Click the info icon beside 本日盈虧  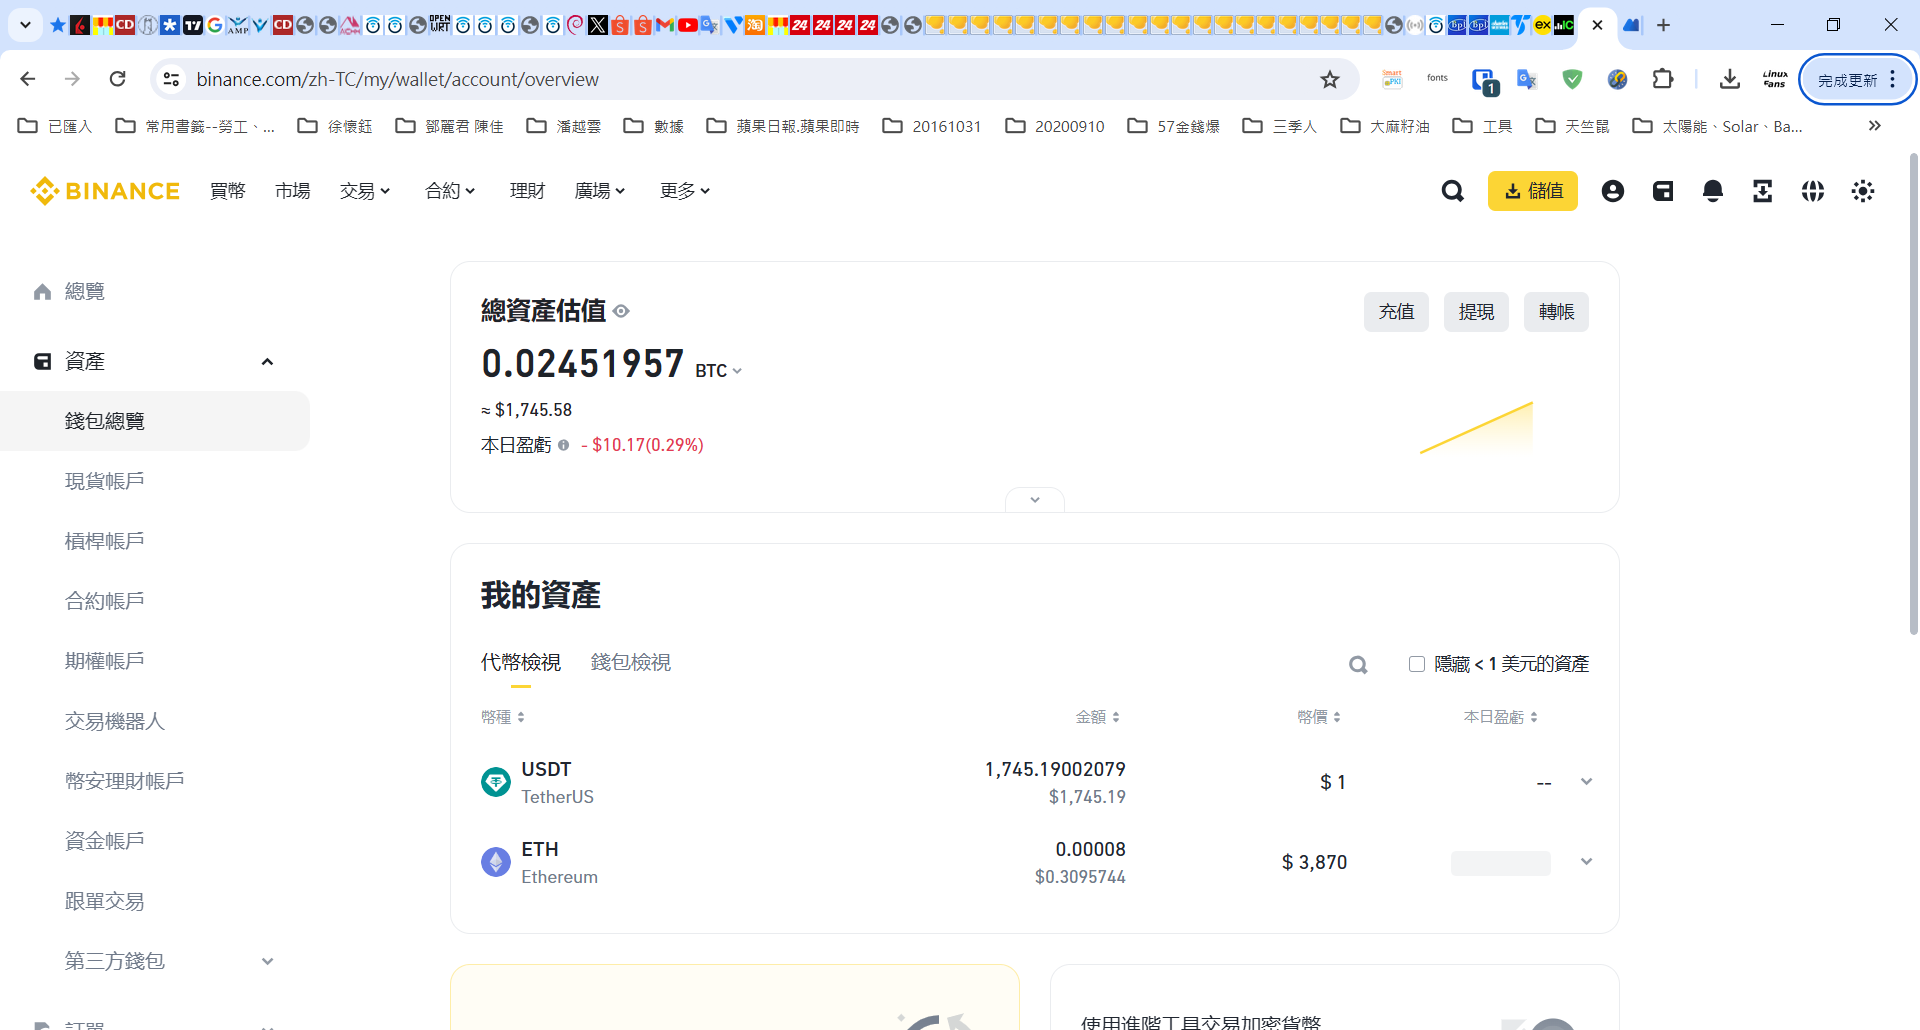pyautogui.click(x=563, y=445)
